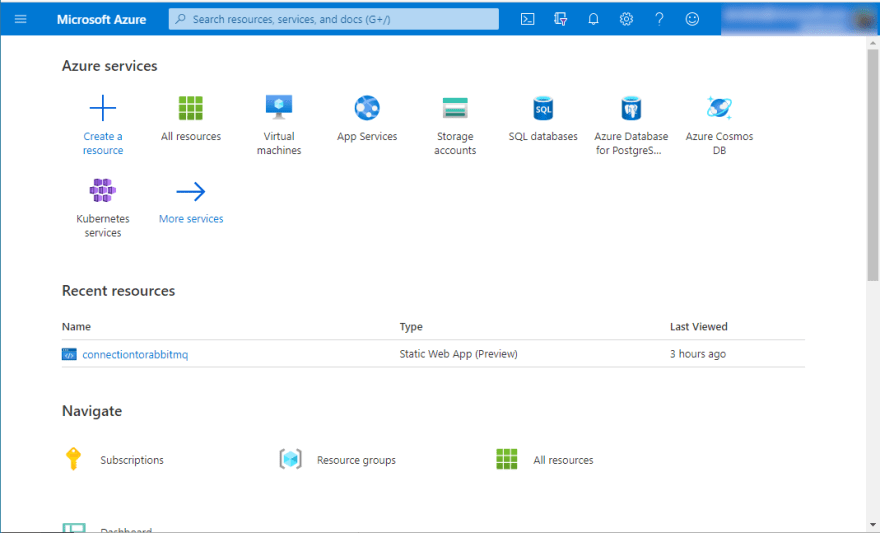
Task: Click the connectiontorabbitmq static web app icon
Action: [69, 354]
